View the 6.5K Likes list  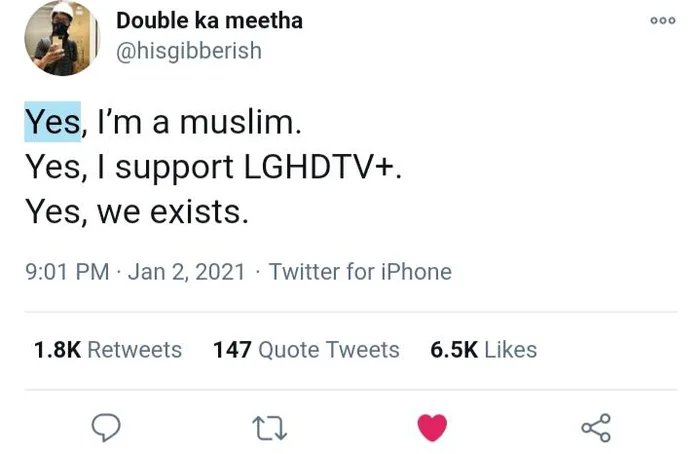point(483,350)
